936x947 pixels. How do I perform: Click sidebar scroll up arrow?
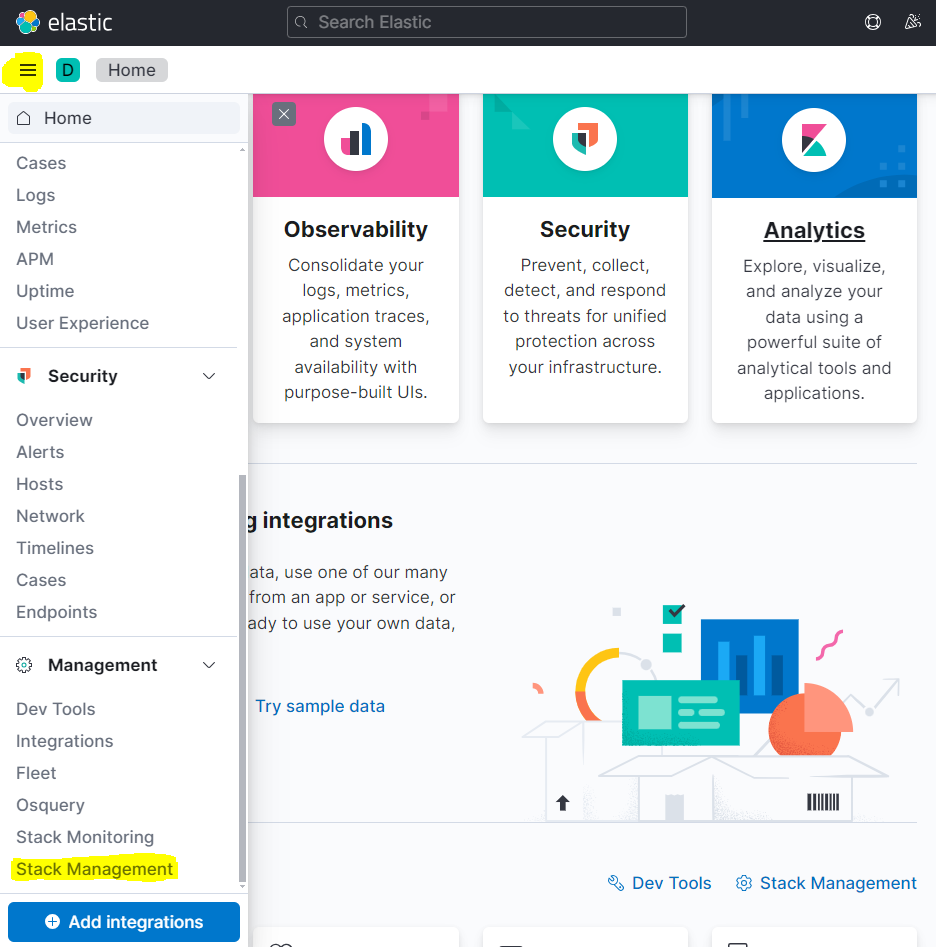[x=242, y=149]
